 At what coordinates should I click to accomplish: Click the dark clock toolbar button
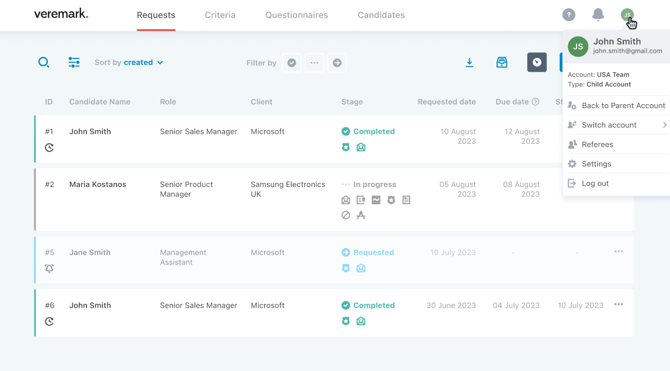point(537,62)
